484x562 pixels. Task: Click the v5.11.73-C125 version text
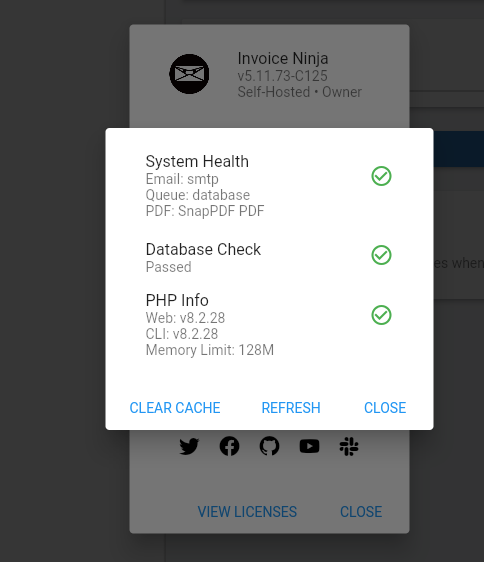[x=283, y=76]
